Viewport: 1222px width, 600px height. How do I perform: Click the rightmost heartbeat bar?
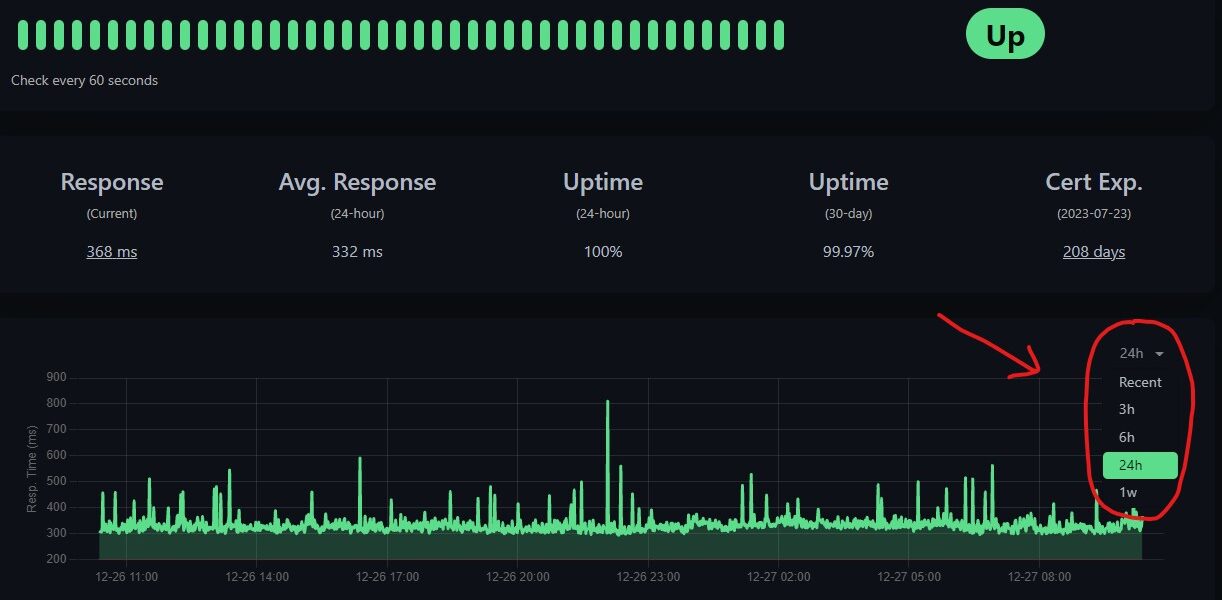(x=778, y=35)
